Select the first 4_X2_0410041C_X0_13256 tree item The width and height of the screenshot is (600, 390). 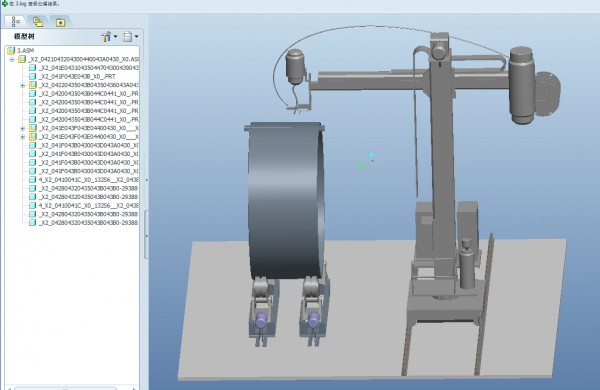pyautogui.click(x=89, y=179)
